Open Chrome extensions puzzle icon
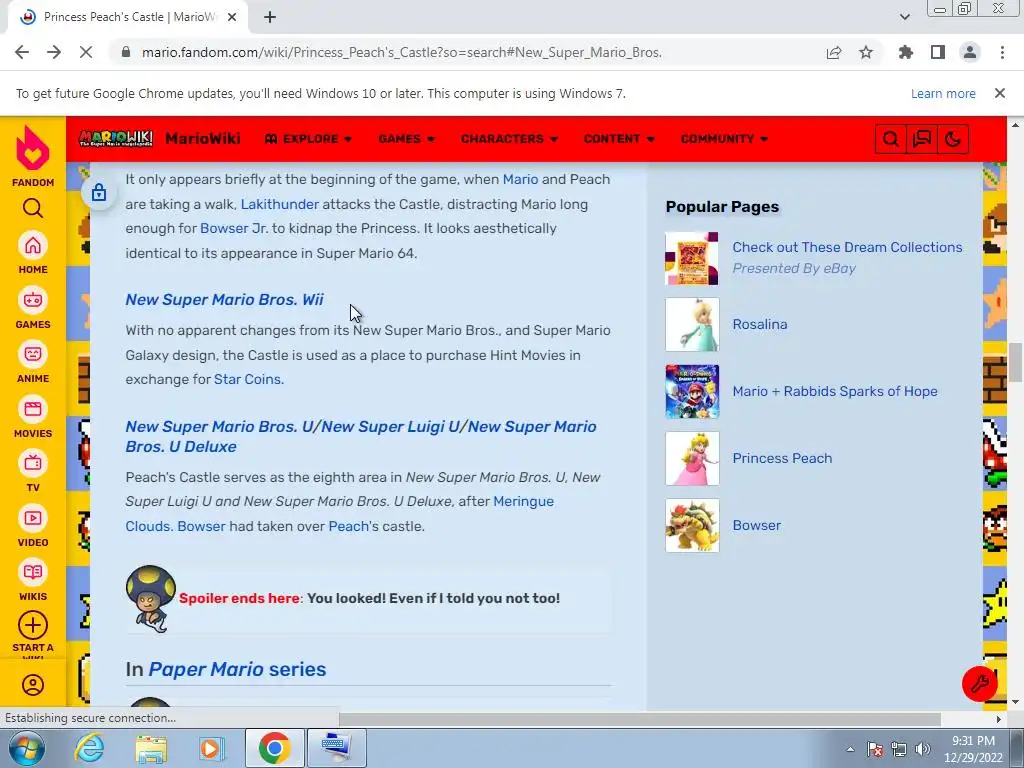1024x768 pixels. (906, 52)
